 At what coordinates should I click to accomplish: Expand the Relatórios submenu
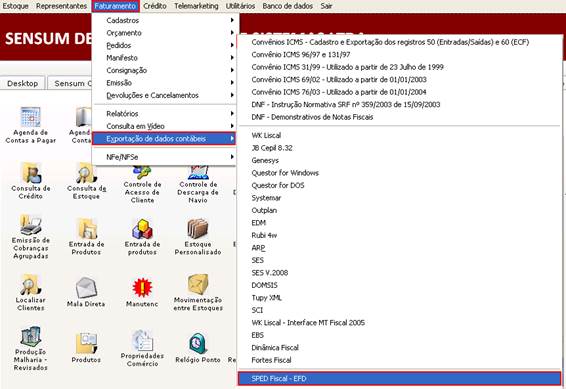[x=164, y=114]
